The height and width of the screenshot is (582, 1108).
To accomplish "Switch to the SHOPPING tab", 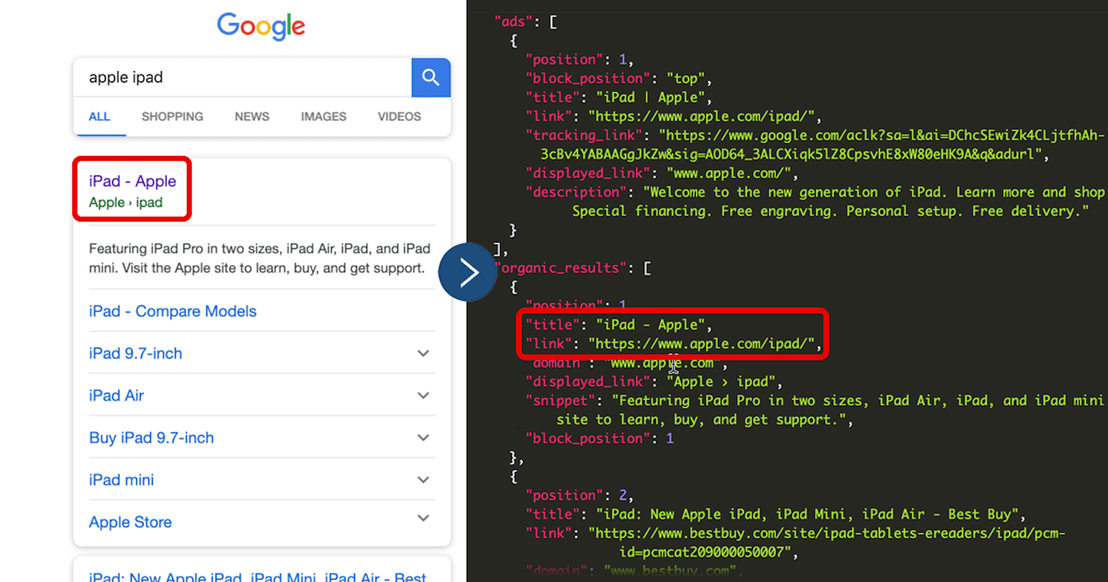I will pos(172,116).
